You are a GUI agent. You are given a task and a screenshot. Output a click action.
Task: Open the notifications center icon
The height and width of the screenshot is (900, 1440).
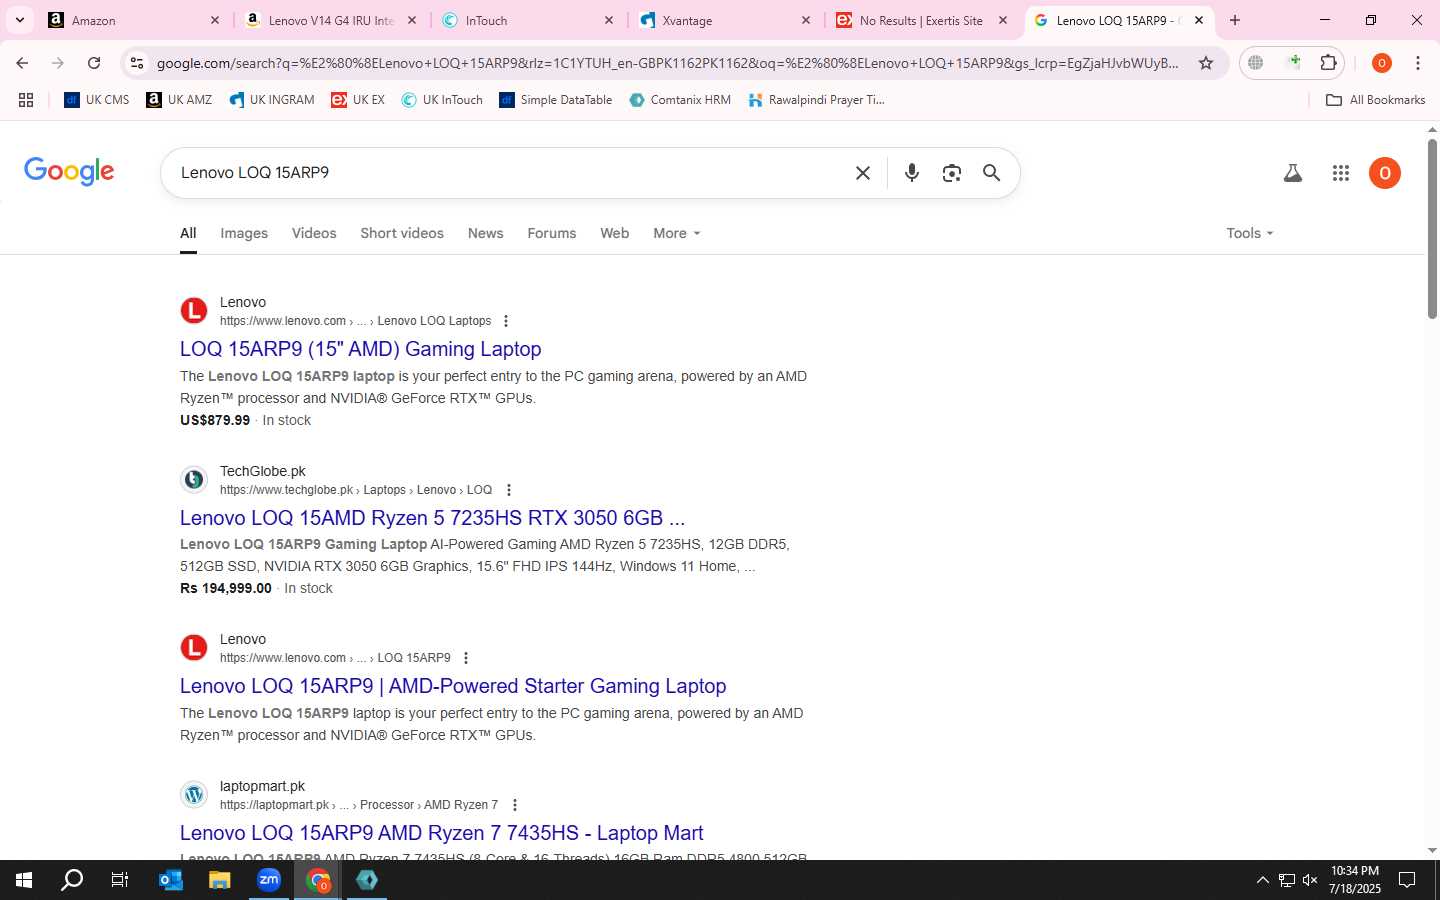[1407, 880]
